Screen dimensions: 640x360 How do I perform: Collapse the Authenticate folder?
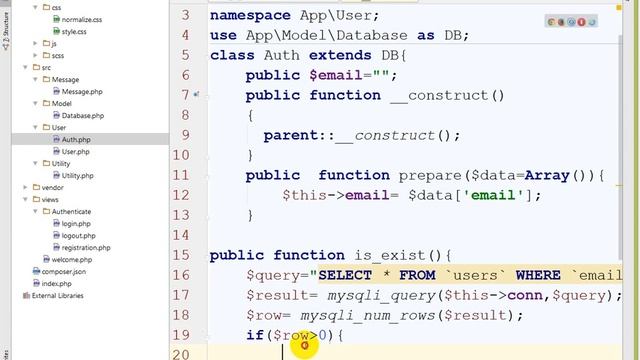(36, 211)
